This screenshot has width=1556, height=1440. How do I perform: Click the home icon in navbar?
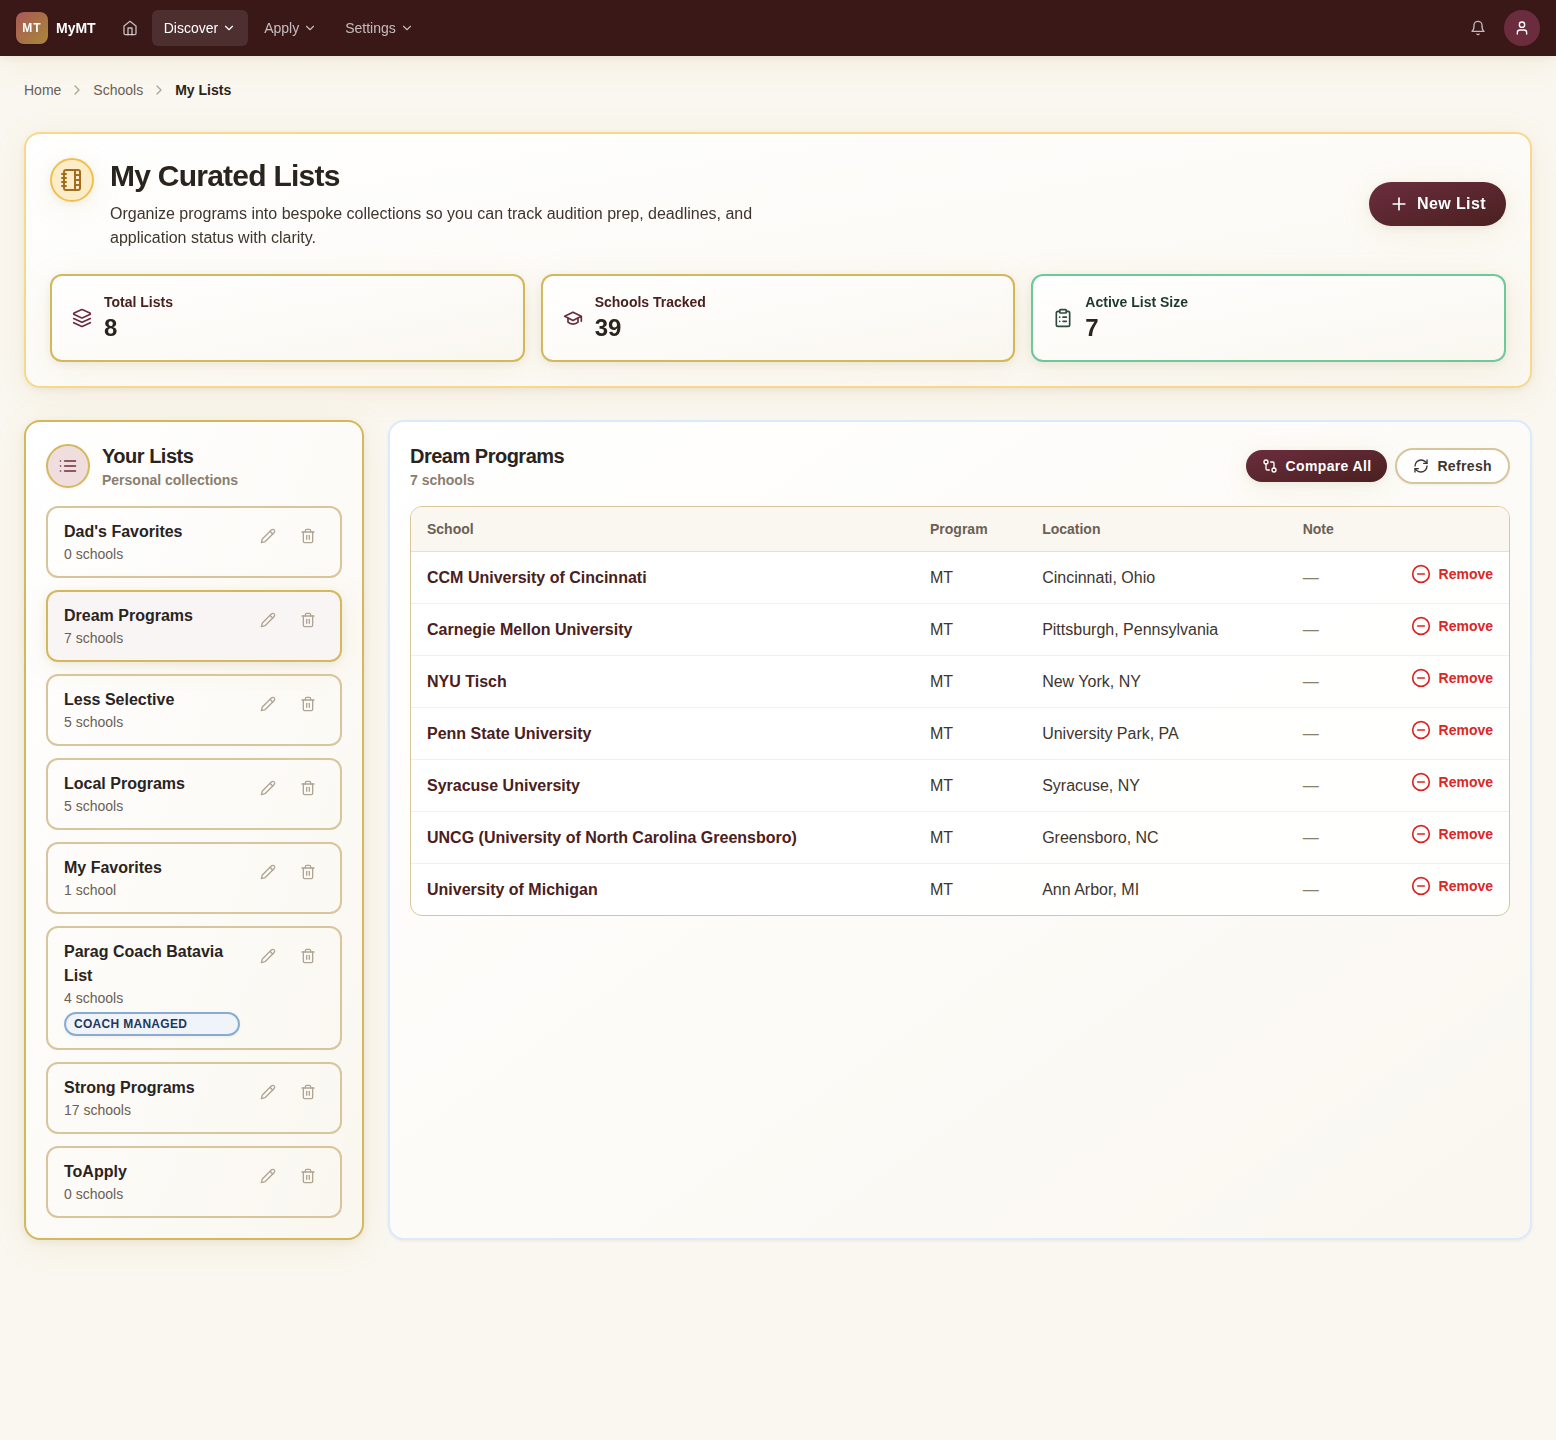coord(130,28)
